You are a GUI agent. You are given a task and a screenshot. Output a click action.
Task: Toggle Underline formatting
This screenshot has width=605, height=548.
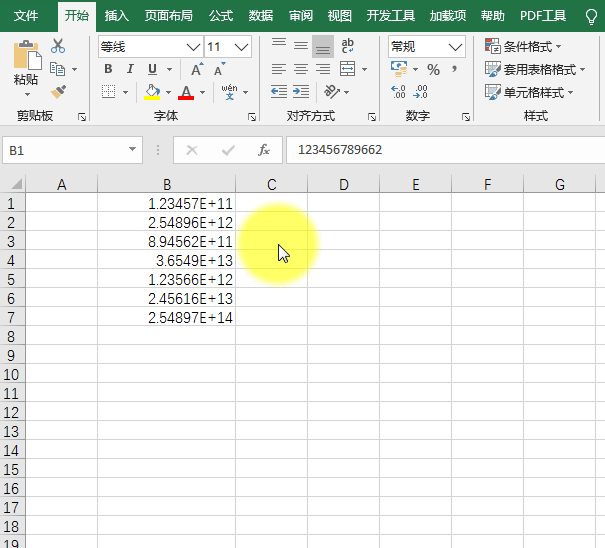[x=152, y=69]
